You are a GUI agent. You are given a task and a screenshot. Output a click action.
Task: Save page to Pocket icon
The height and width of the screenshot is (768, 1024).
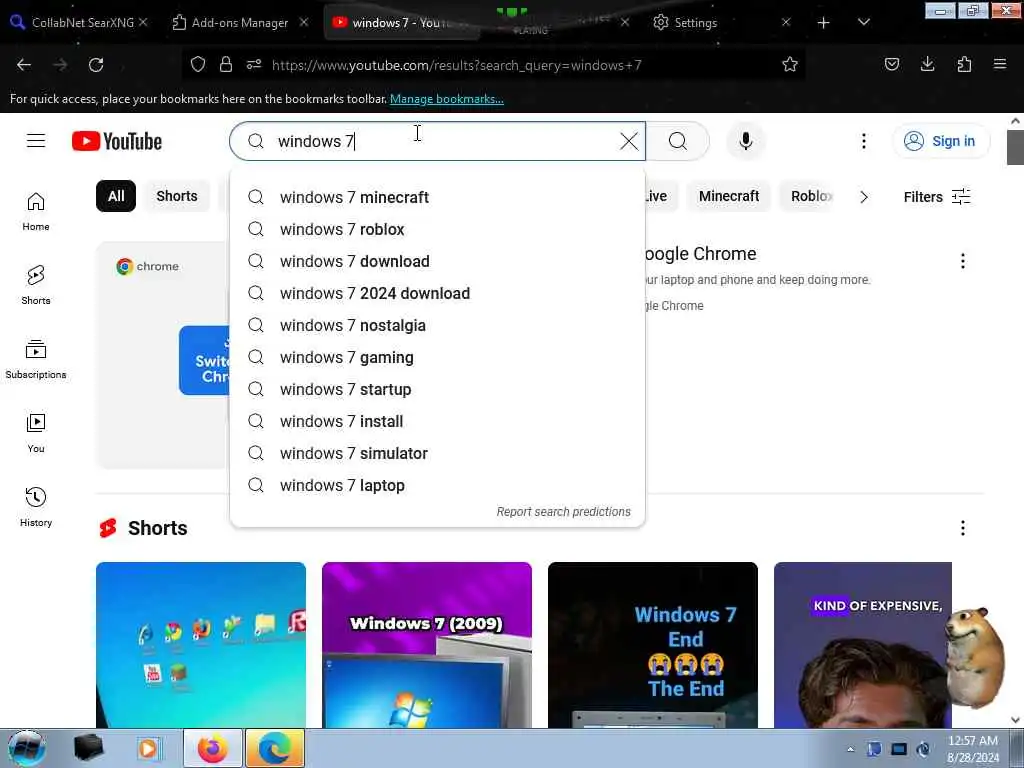coord(891,64)
